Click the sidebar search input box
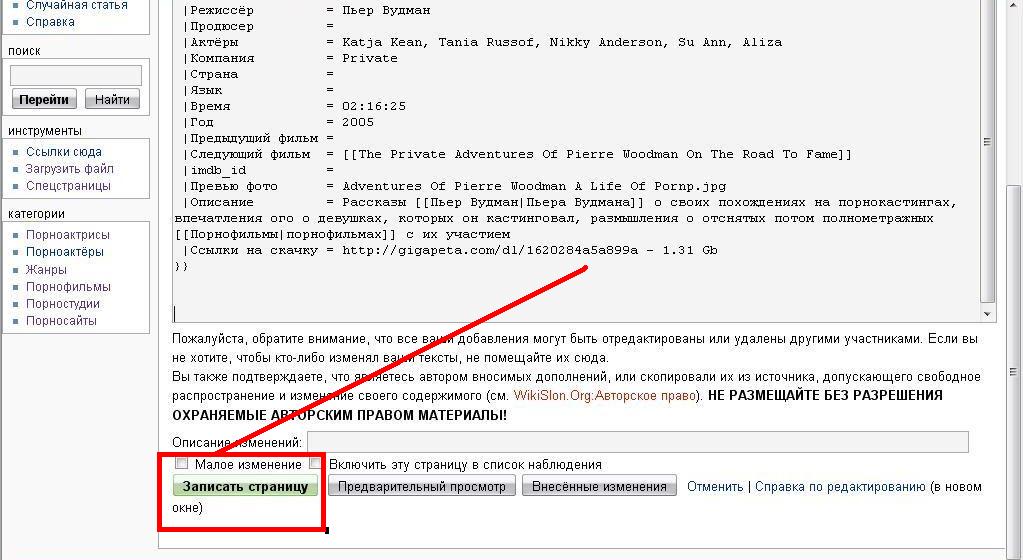1023x560 pixels. point(76,76)
